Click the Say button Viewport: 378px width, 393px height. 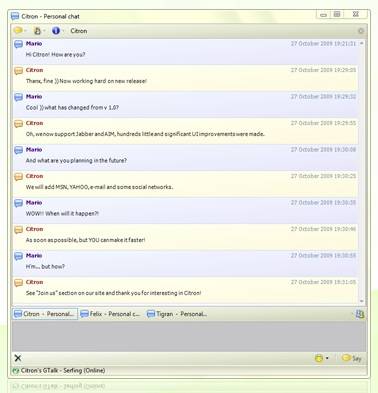click(x=352, y=358)
